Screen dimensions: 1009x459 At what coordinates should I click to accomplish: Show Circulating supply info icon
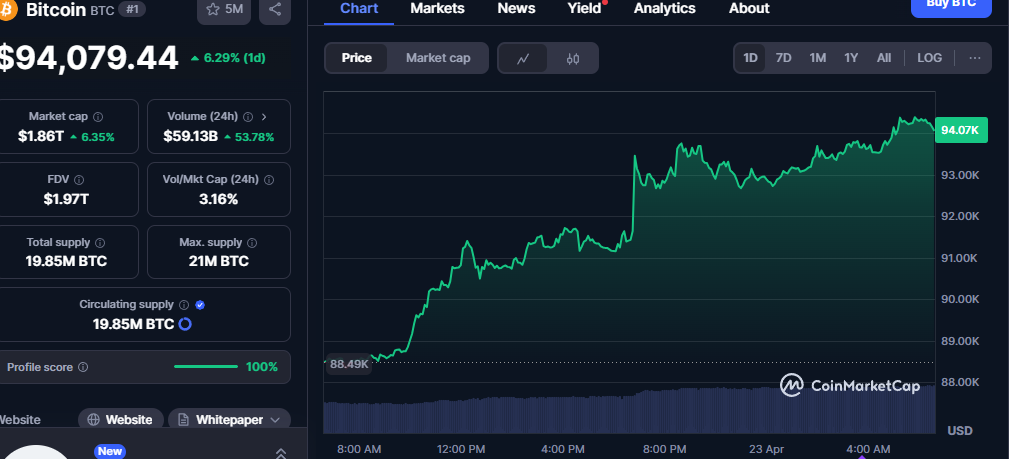[184, 305]
